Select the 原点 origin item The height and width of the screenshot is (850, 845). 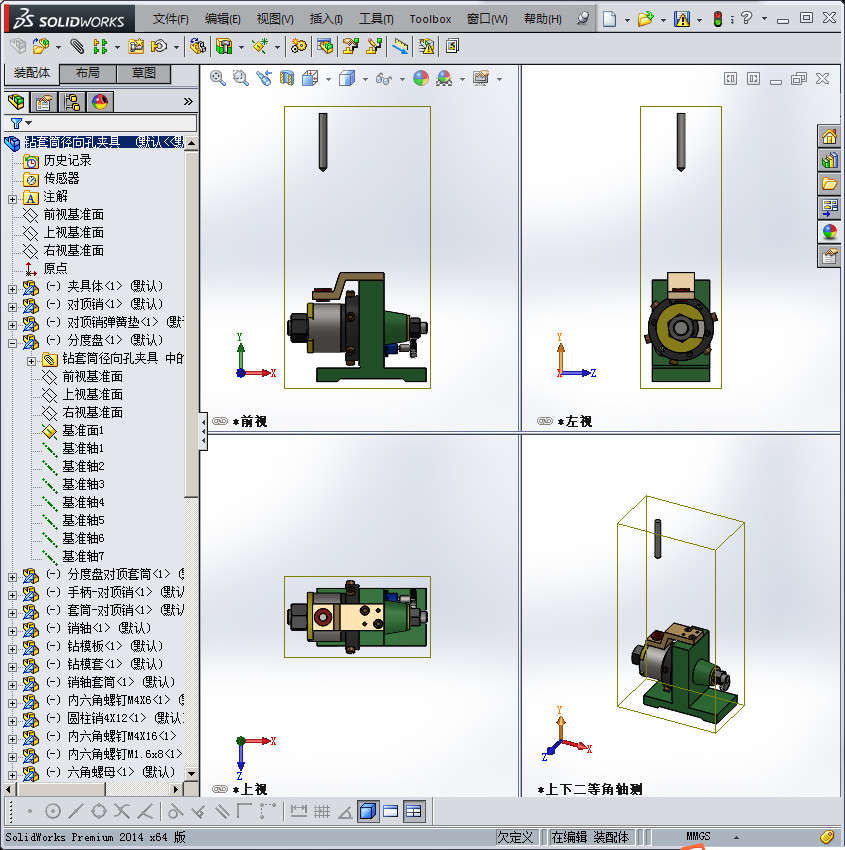click(55, 268)
